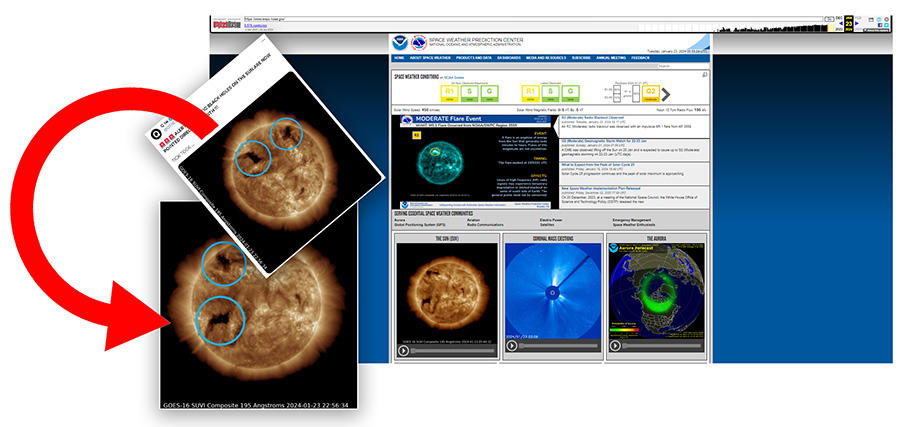This screenshot has height=427, width=900.
Task: Open the FEEDBACK menu item
Action: point(640,58)
